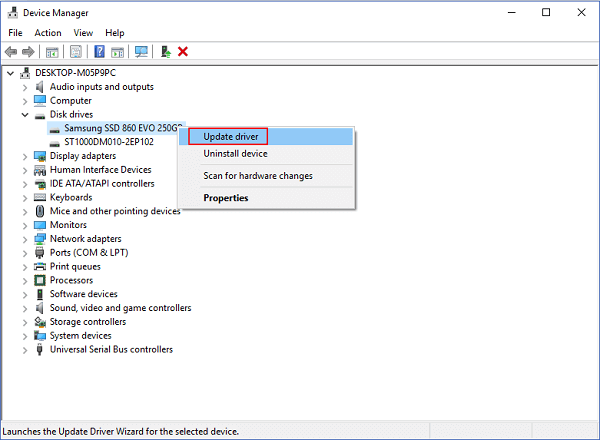Screen dimensions: 600x440
Task: Click the Back arrow toolbar icon
Action: click(x=11, y=51)
